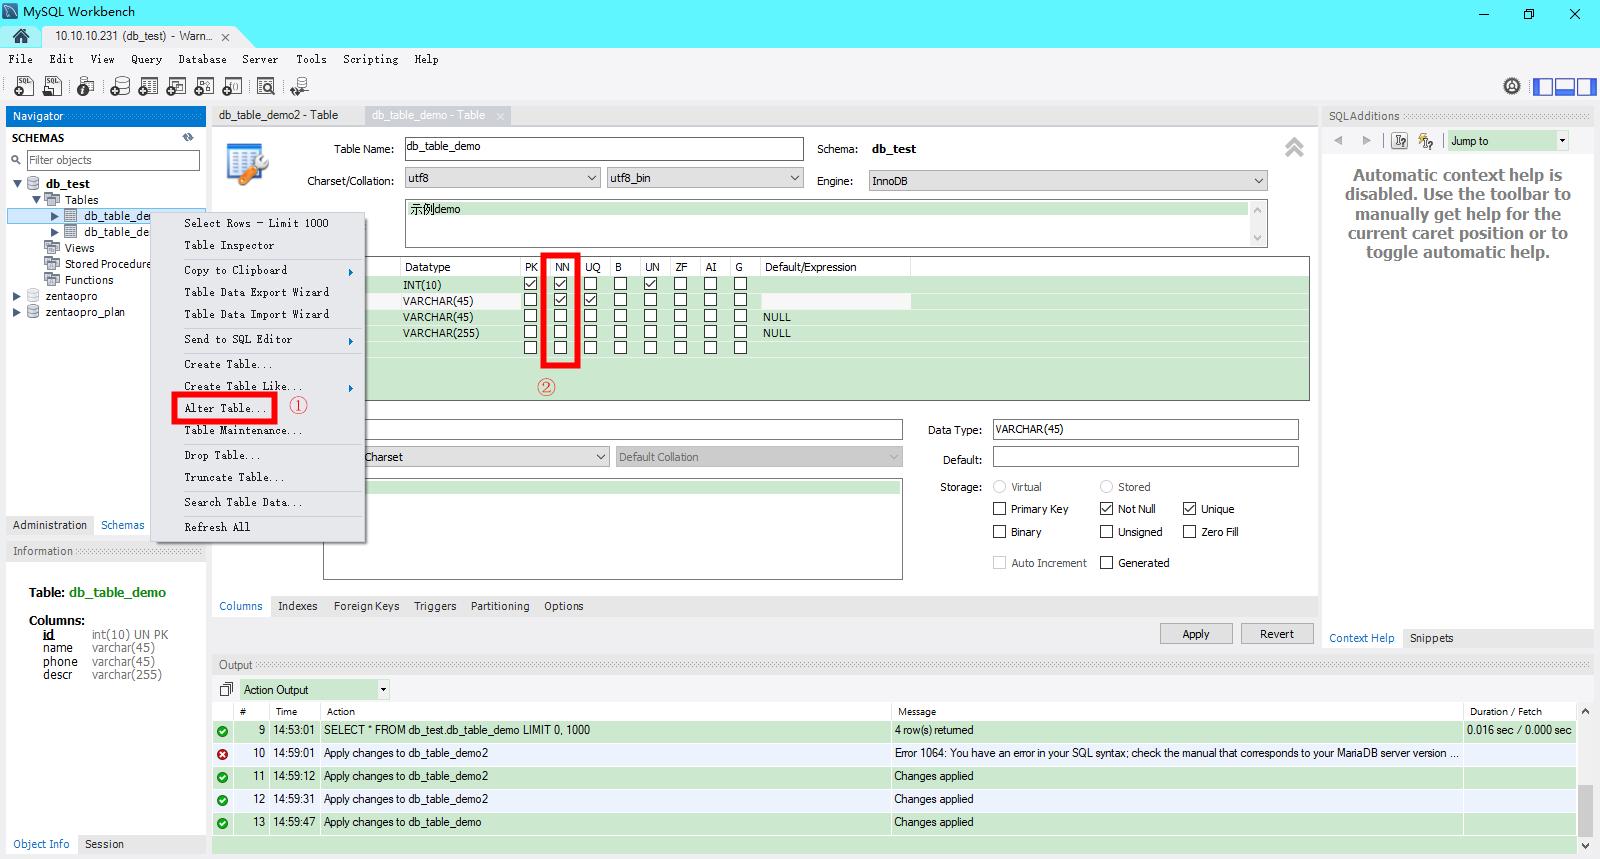Toggle UQ checkbox on first VARCHAR(45) row
Screen dimensions: 1600x859
(x=591, y=300)
